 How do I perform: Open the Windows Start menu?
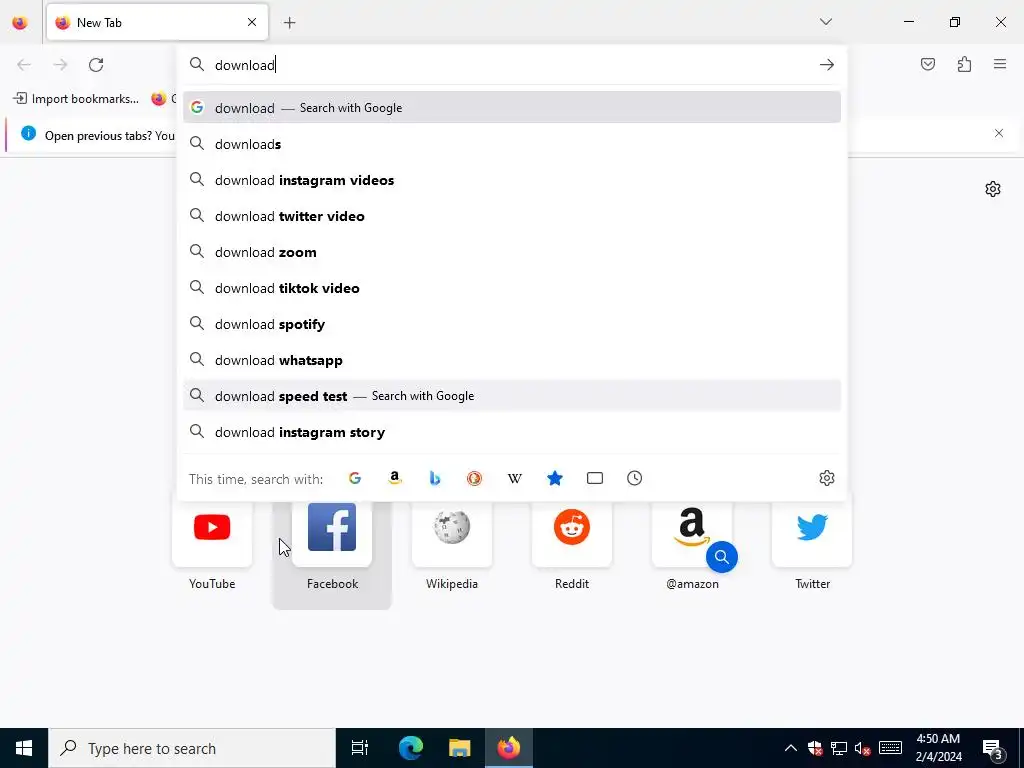point(24,748)
